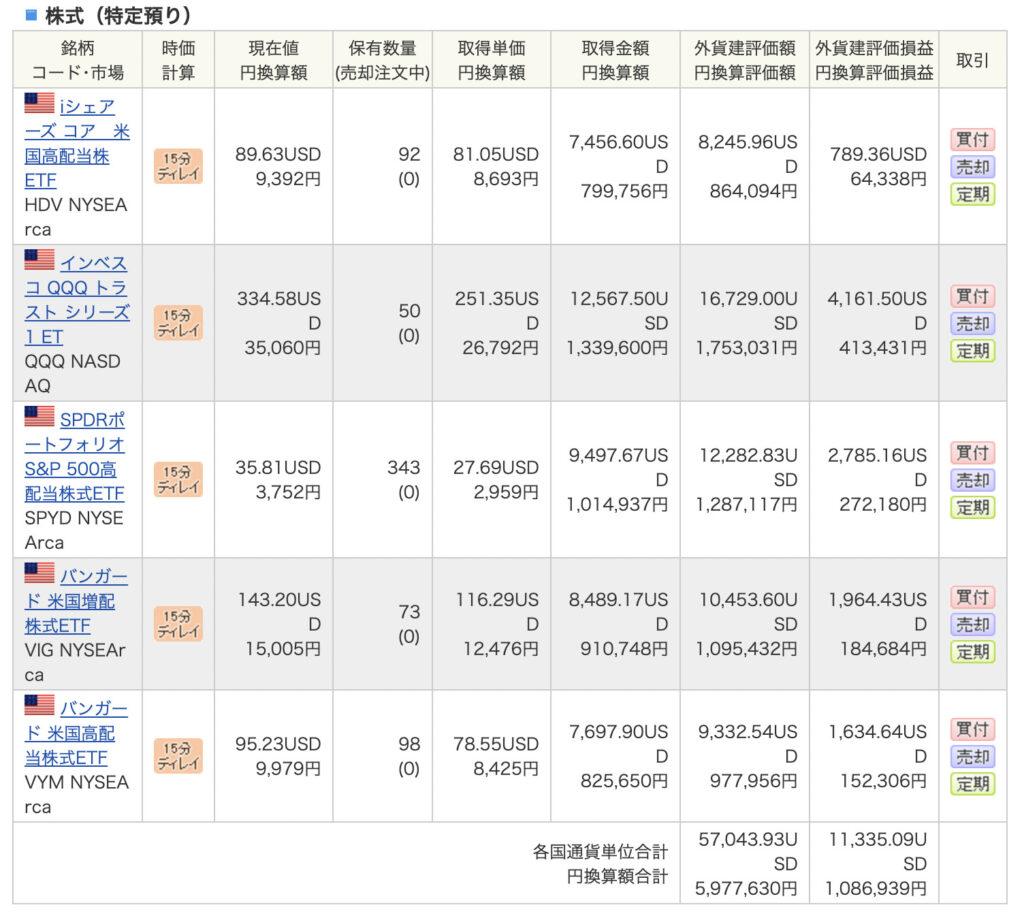Viewport: 1024px width, 918px height.
Task: Set up 定期 purchase for QQQ
Action: [x=972, y=351]
